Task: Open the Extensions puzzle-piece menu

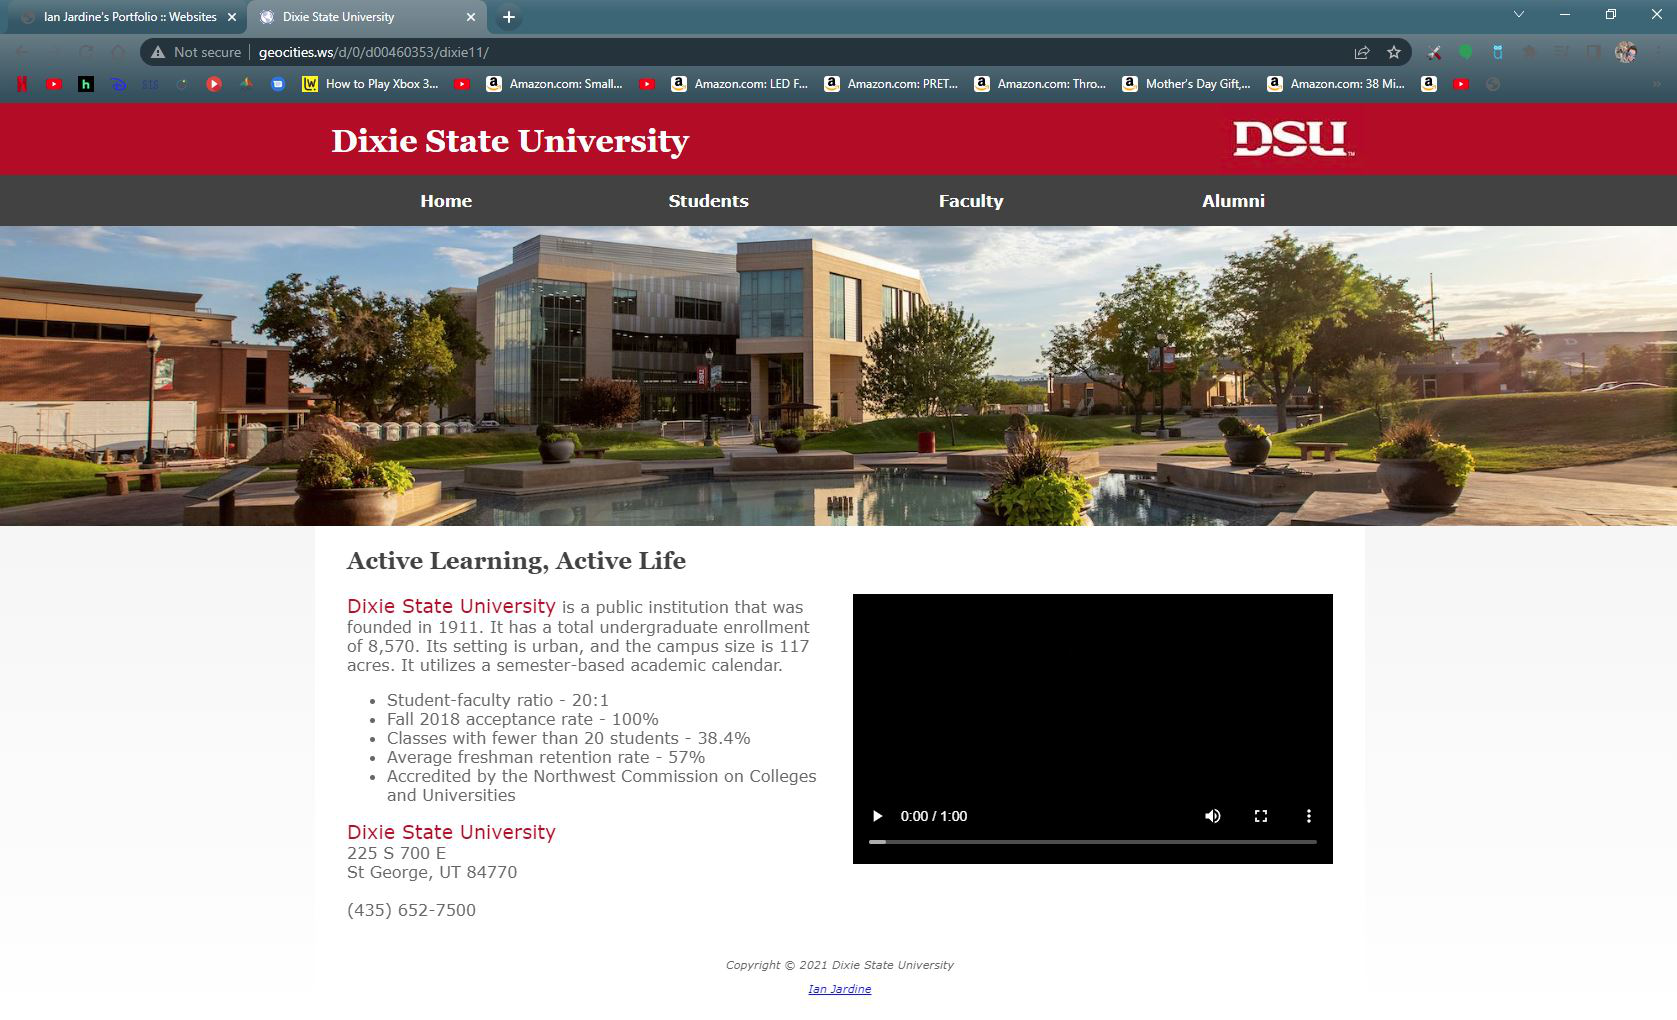Action: pyautogui.click(x=1529, y=52)
